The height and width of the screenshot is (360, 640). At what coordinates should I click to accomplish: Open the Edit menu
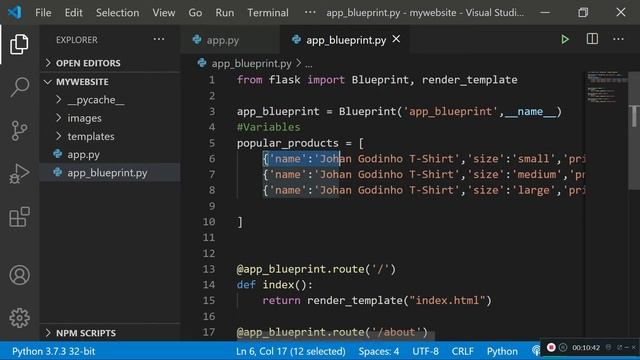(73, 13)
